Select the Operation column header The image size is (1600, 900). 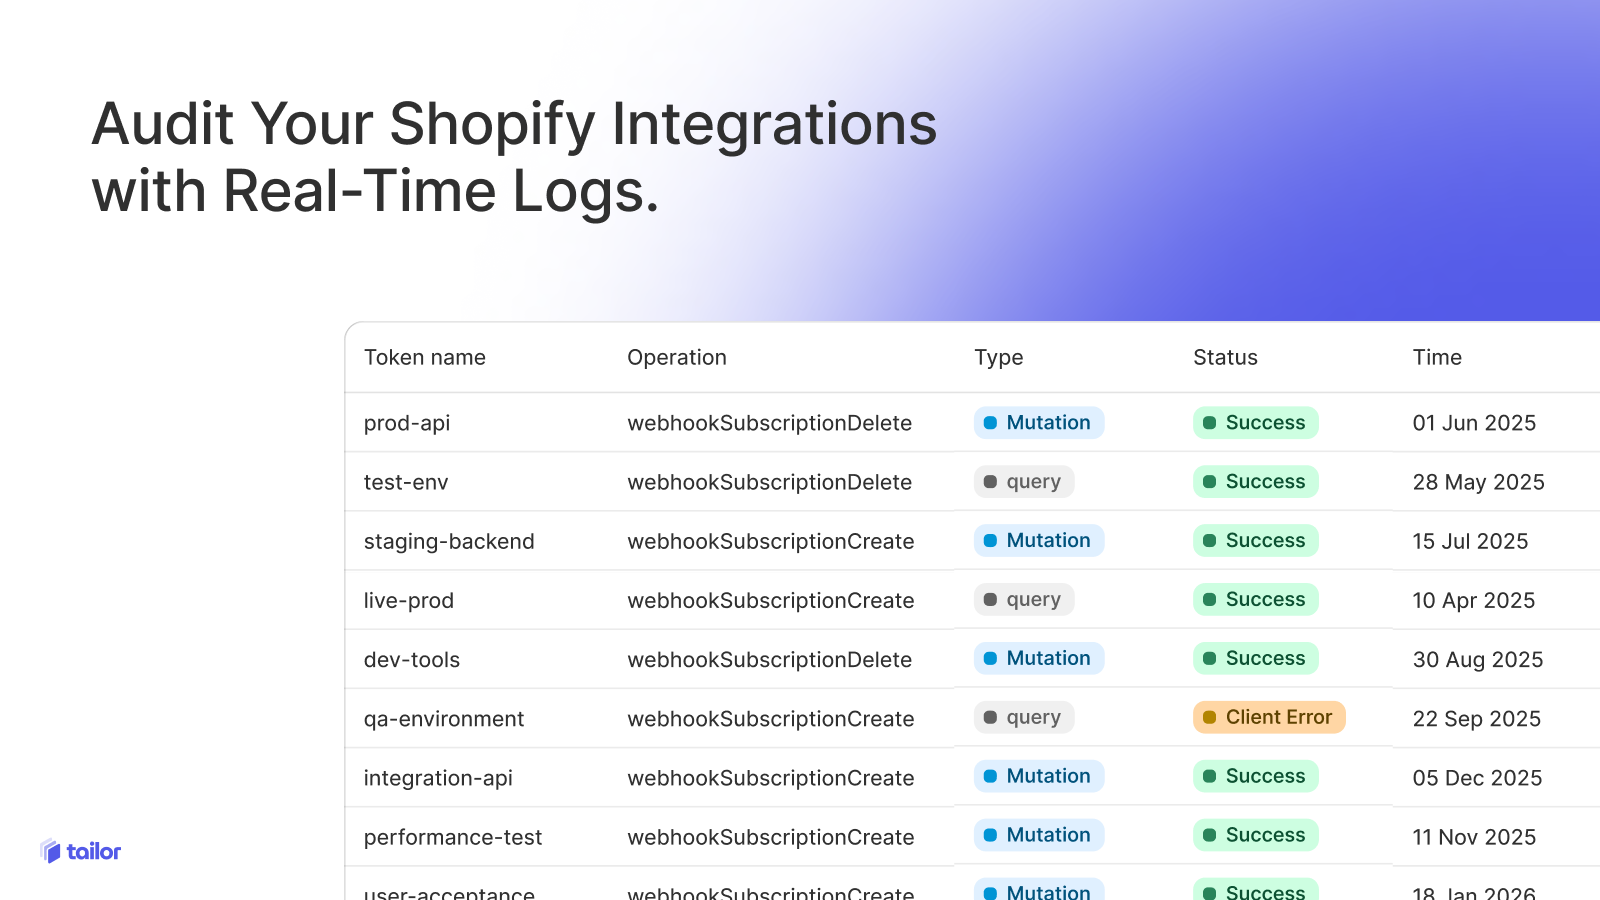pyautogui.click(x=677, y=357)
